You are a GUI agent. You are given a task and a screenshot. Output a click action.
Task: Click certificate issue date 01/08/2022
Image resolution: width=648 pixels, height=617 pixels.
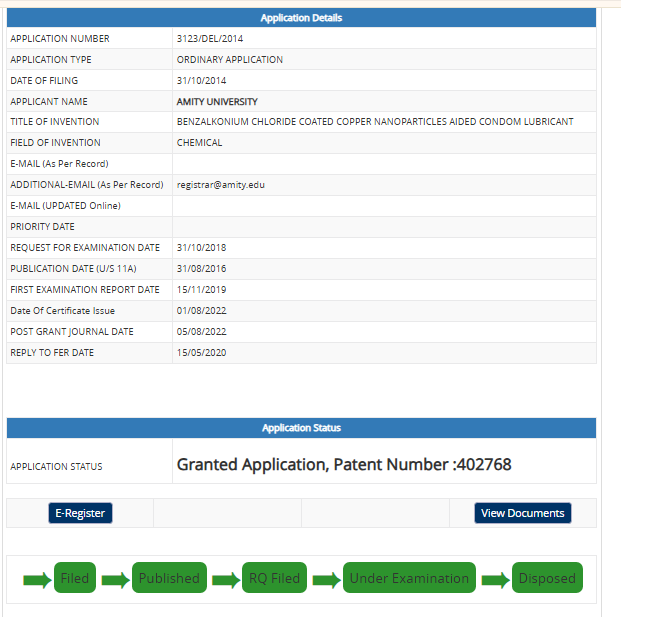click(x=202, y=311)
